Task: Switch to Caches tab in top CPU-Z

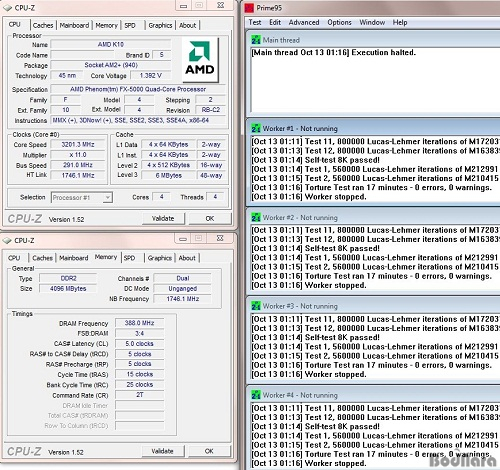Action: [x=43, y=25]
